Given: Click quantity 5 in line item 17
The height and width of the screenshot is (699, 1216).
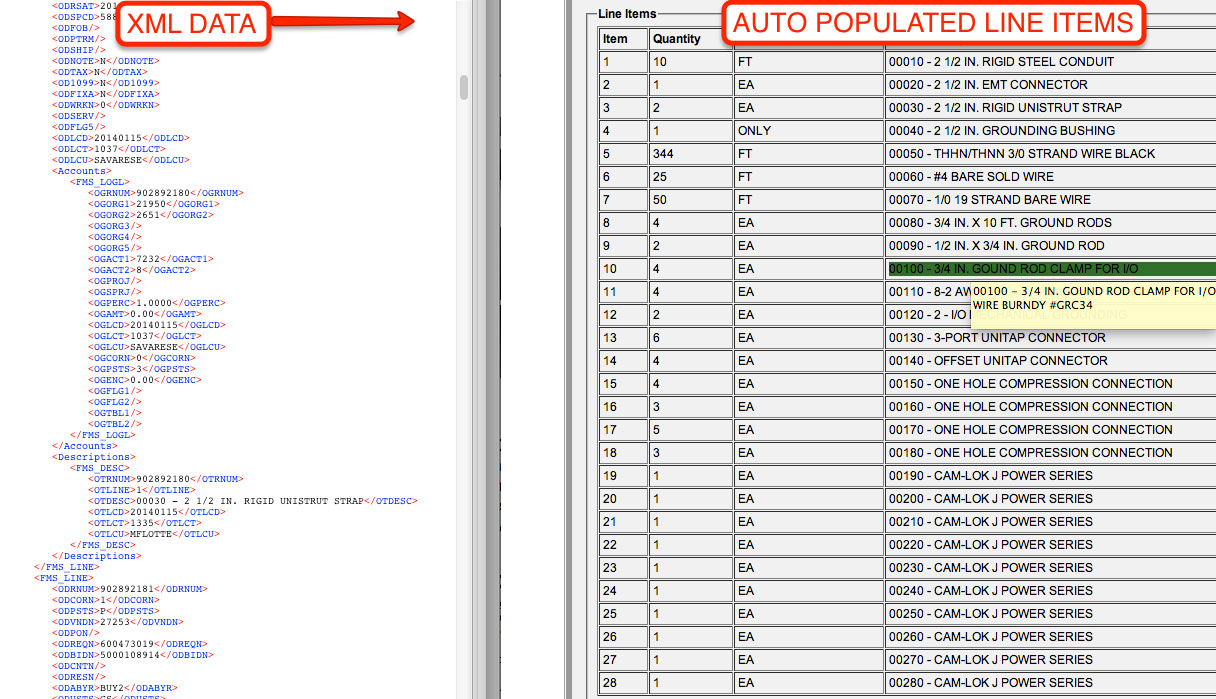Looking at the screenshot, I should click(x=690, y=430).
